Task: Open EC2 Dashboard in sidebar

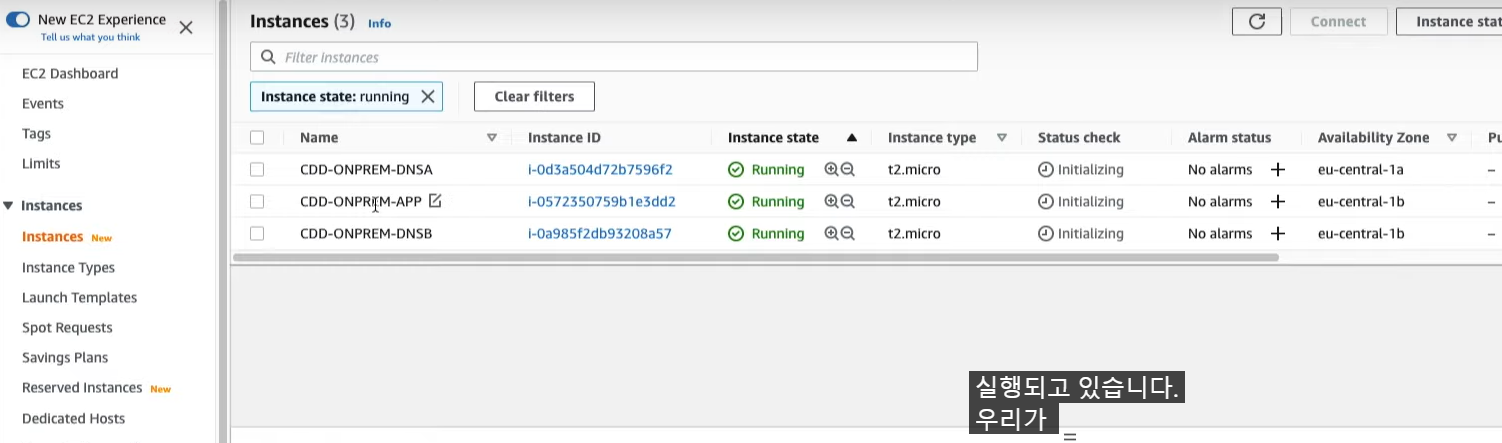Action: [x=70, y=73]
